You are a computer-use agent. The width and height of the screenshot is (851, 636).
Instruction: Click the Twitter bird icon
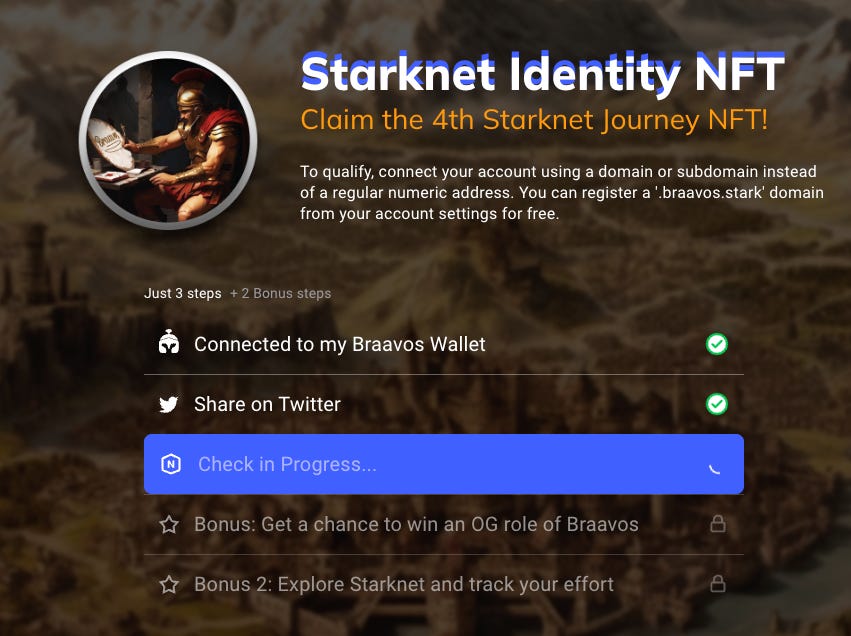[x=169, y=404]
